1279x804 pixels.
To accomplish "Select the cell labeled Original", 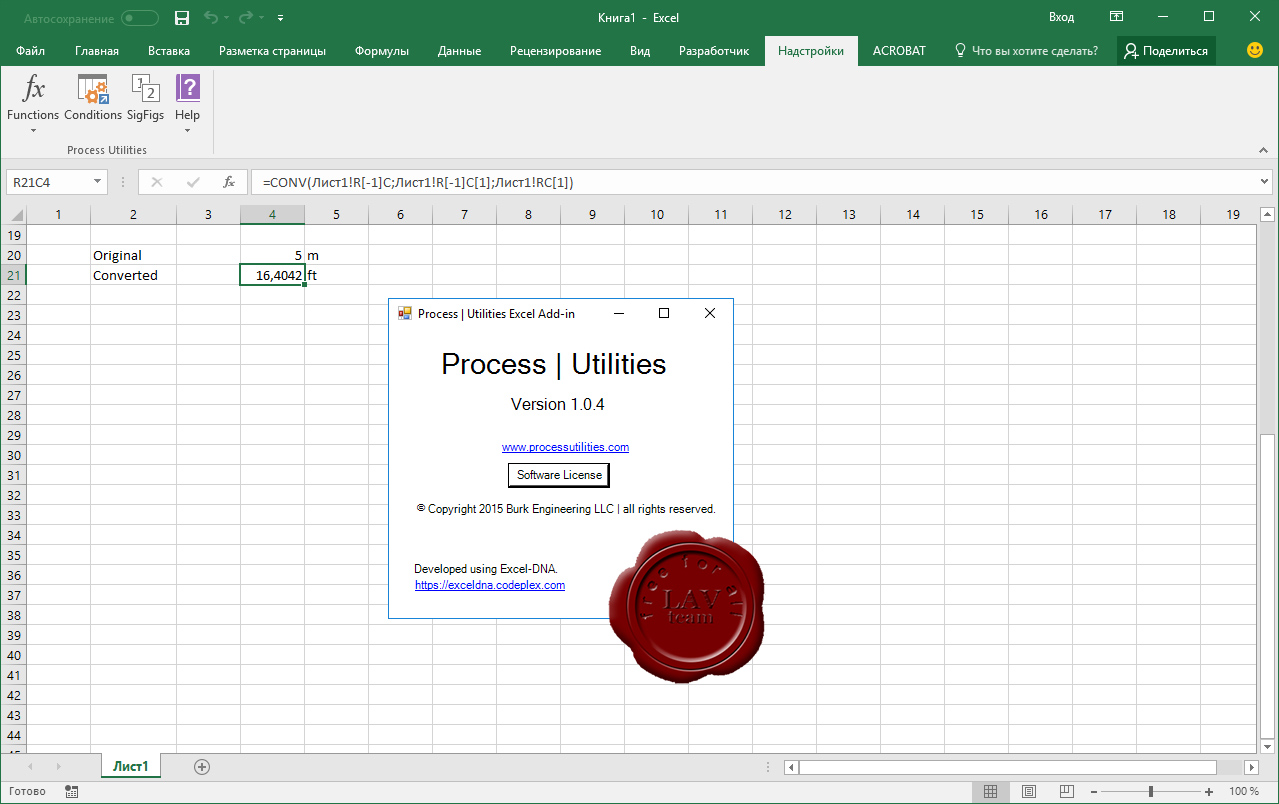I will [133, 255].
